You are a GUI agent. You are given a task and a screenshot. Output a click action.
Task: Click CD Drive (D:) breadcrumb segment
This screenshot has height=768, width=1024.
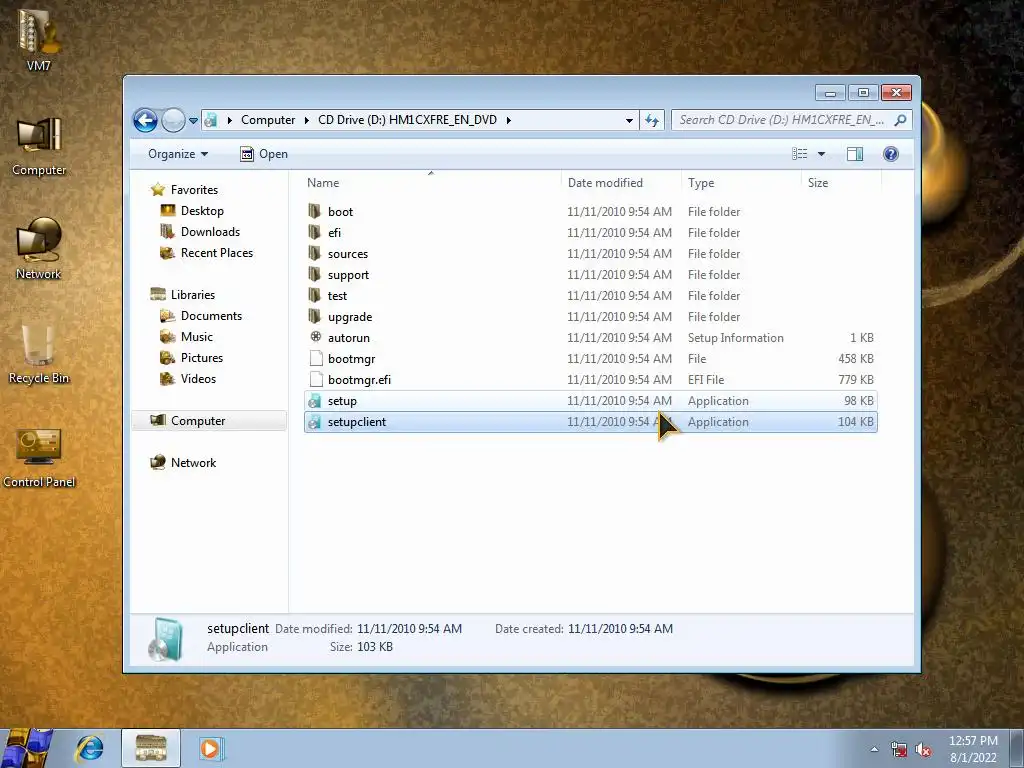408,120
